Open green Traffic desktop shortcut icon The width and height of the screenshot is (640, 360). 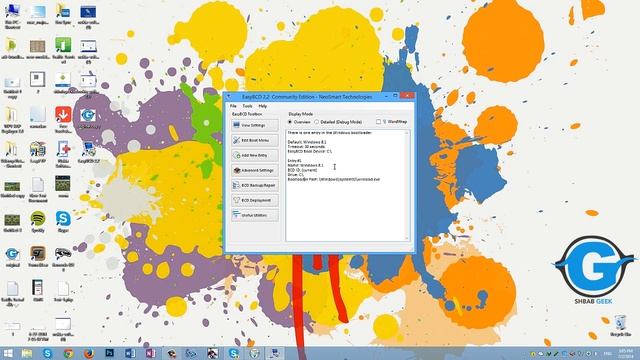63,51
